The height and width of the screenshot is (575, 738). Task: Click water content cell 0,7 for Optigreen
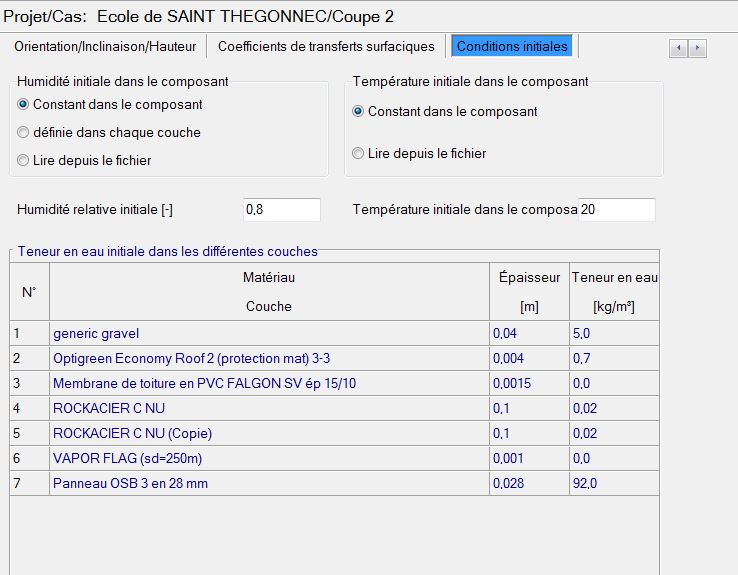(614, 359)
